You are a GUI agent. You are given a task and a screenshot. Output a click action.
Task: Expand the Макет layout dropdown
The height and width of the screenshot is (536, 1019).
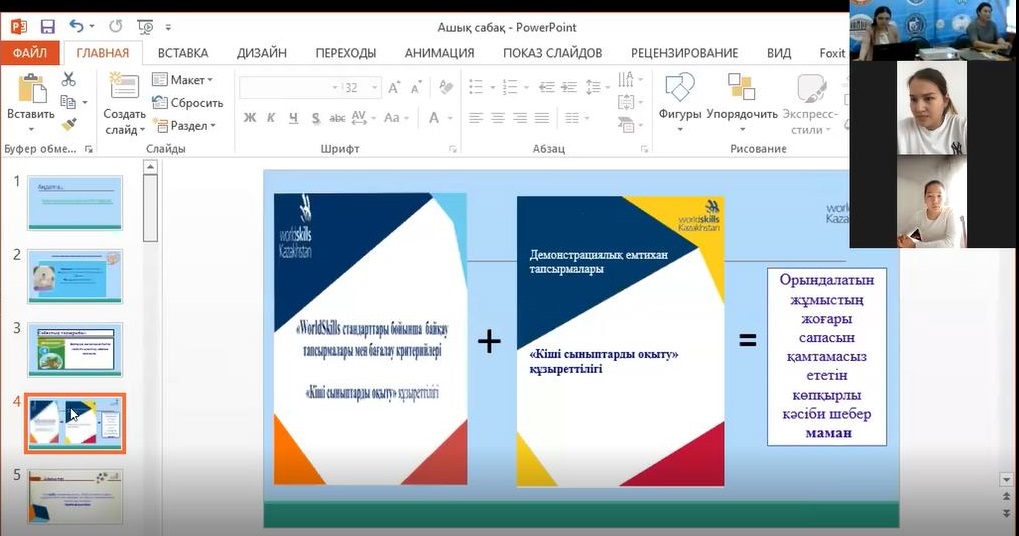pos(182,80)
